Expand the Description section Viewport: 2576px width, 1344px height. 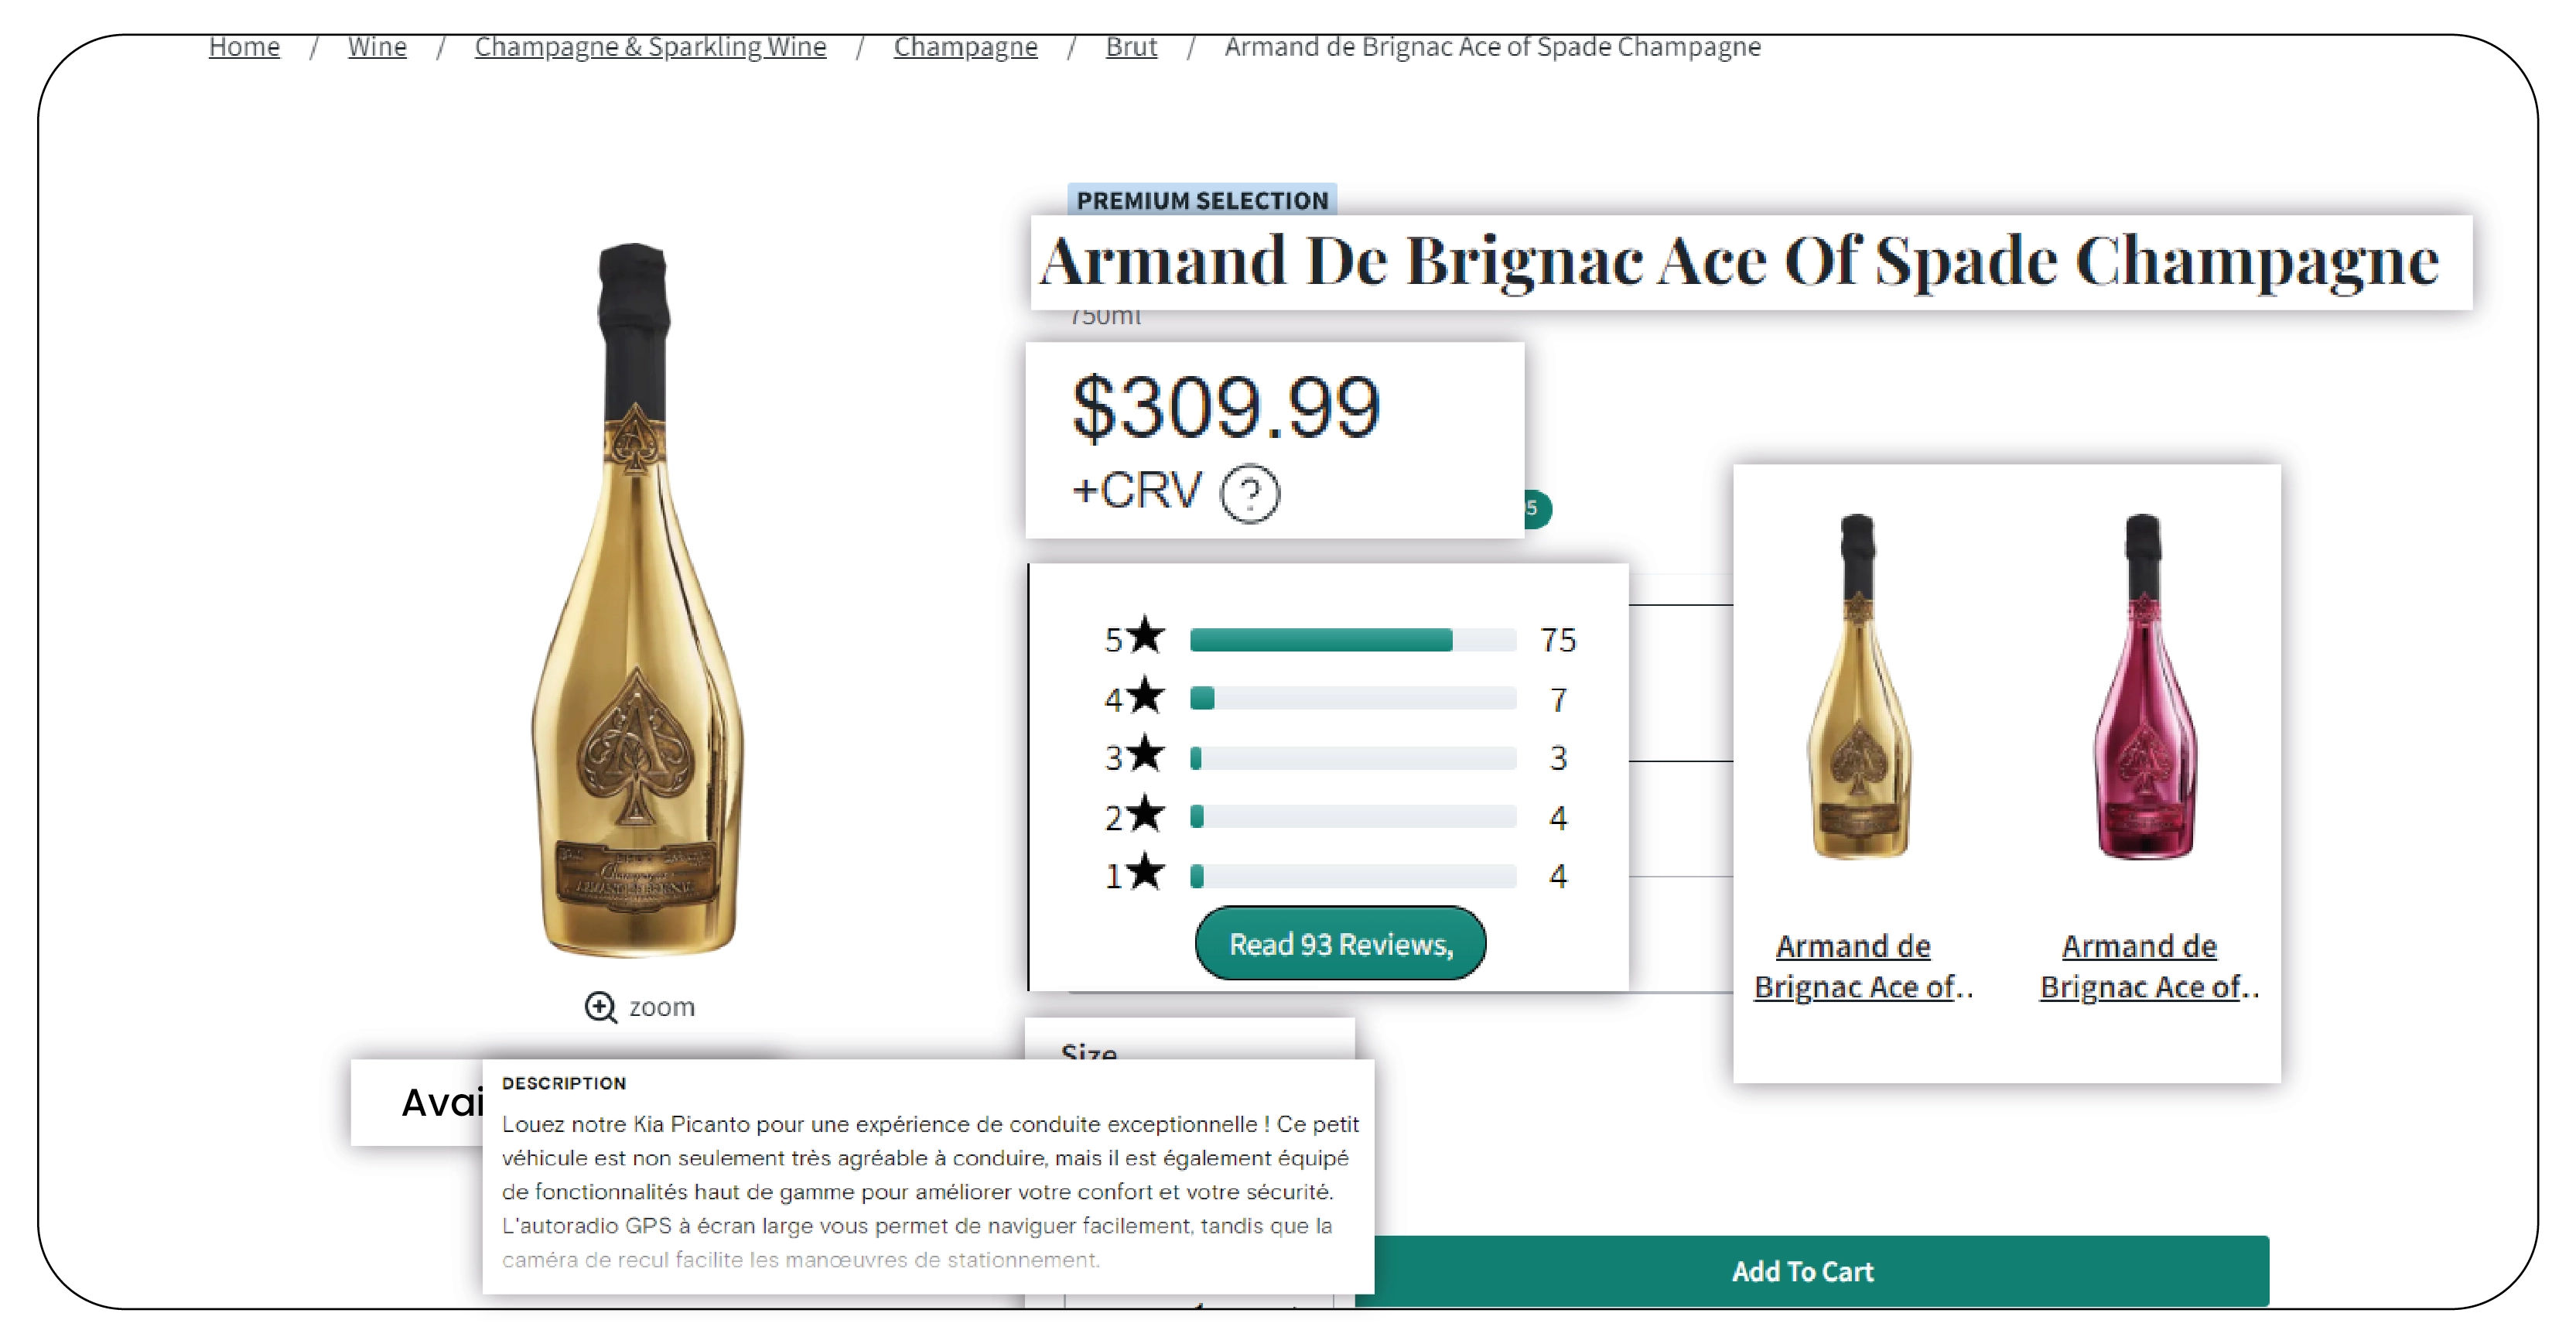562,1082
